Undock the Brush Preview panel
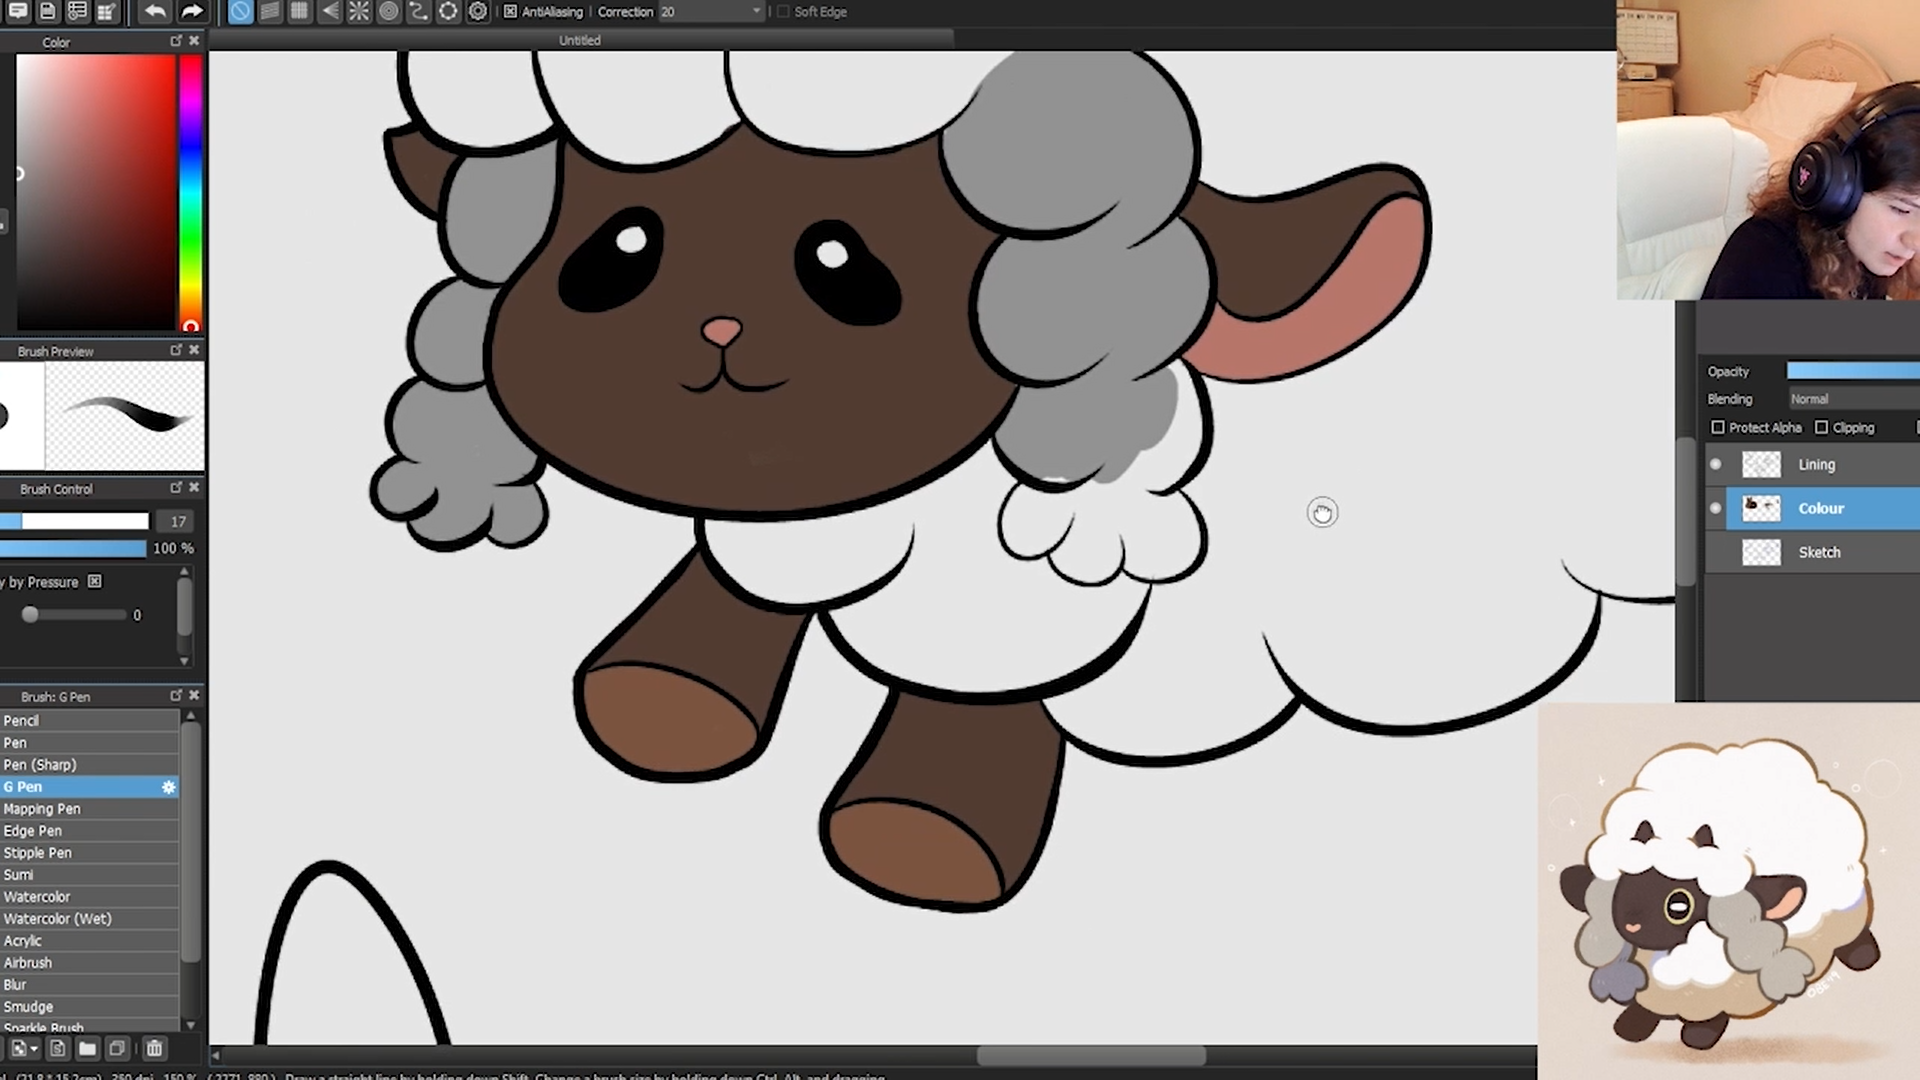Image resolution: width=1920 pixels, height=1080 pixels. [176, 350]
